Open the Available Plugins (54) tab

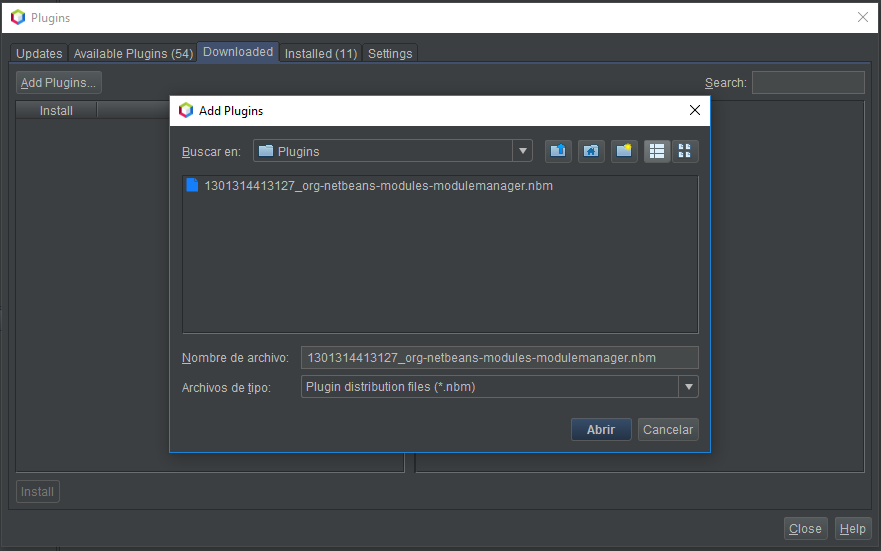(133, 53)
